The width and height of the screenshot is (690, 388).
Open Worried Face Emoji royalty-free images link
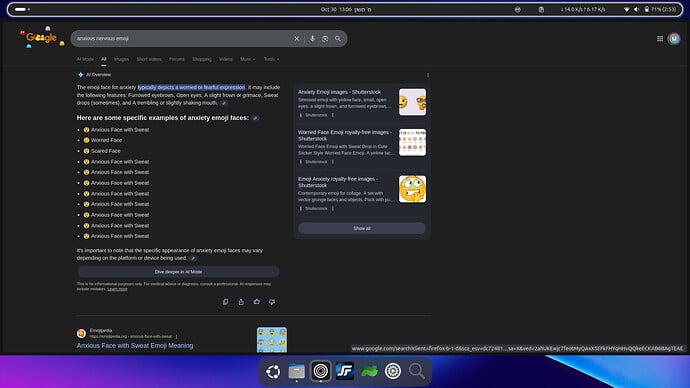click(345, 135)
